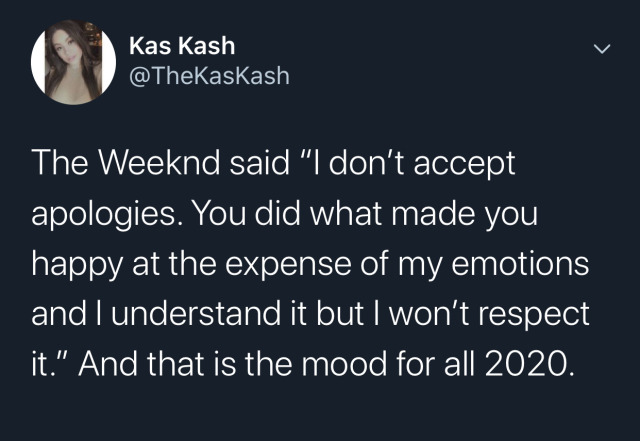Click the word "understand" in the tweet

pyautogui.click(x=196, y=314)
